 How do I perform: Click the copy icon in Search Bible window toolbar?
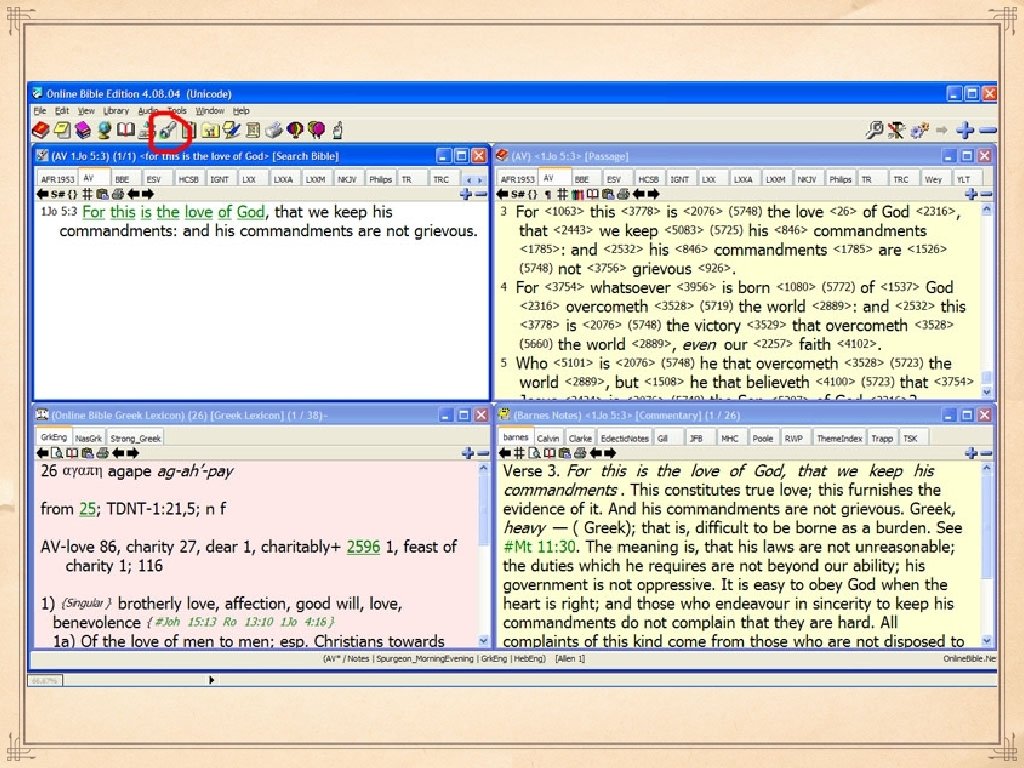(x=102, y=194)
